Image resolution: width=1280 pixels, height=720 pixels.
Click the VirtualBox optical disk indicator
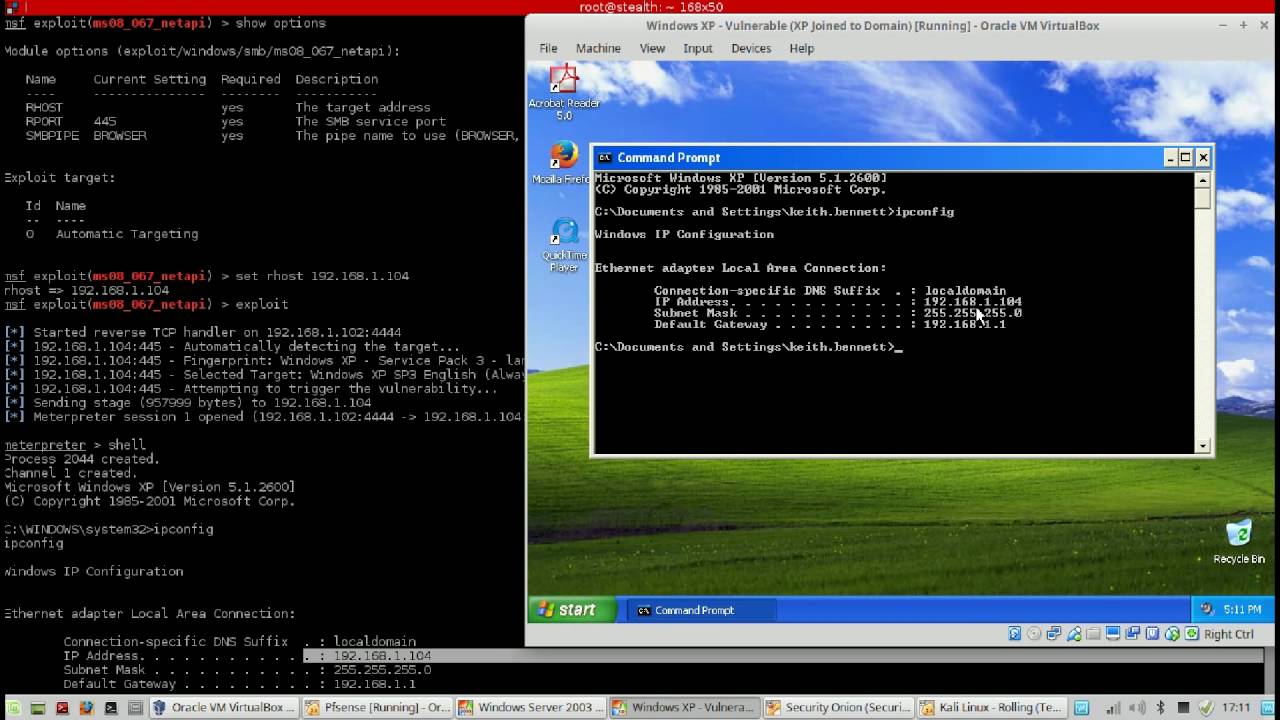coord(1034,633)
